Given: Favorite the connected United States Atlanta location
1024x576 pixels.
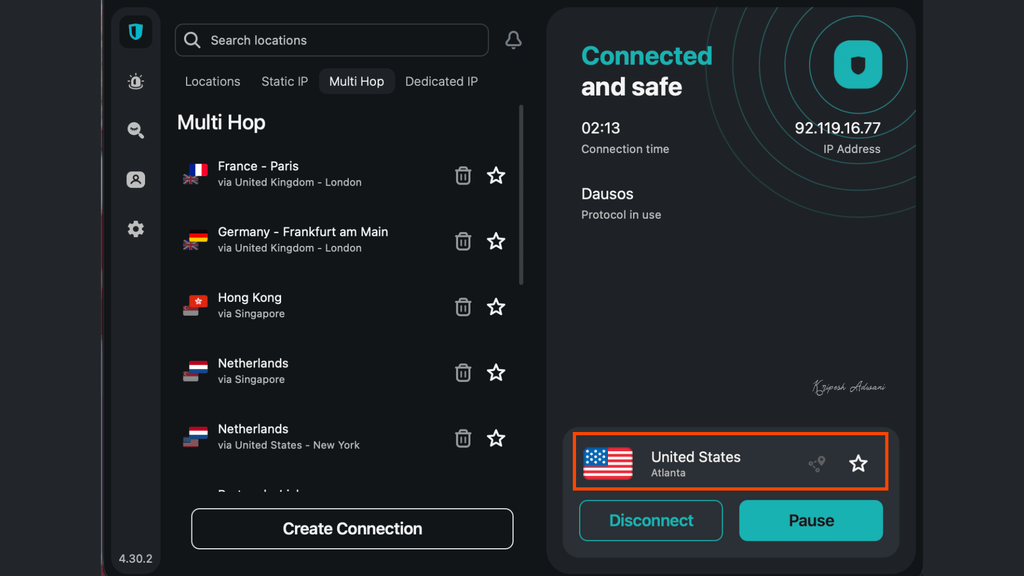Looking at the screenshot, I should (858, 463).
